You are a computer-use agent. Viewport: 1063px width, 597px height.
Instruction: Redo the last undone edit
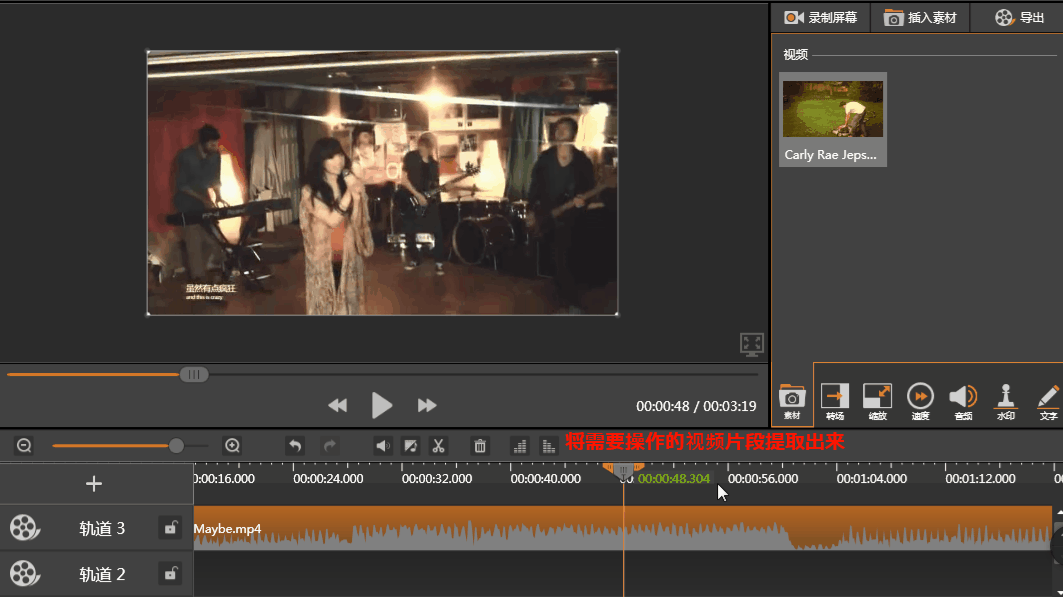click(x=330, y=445)
